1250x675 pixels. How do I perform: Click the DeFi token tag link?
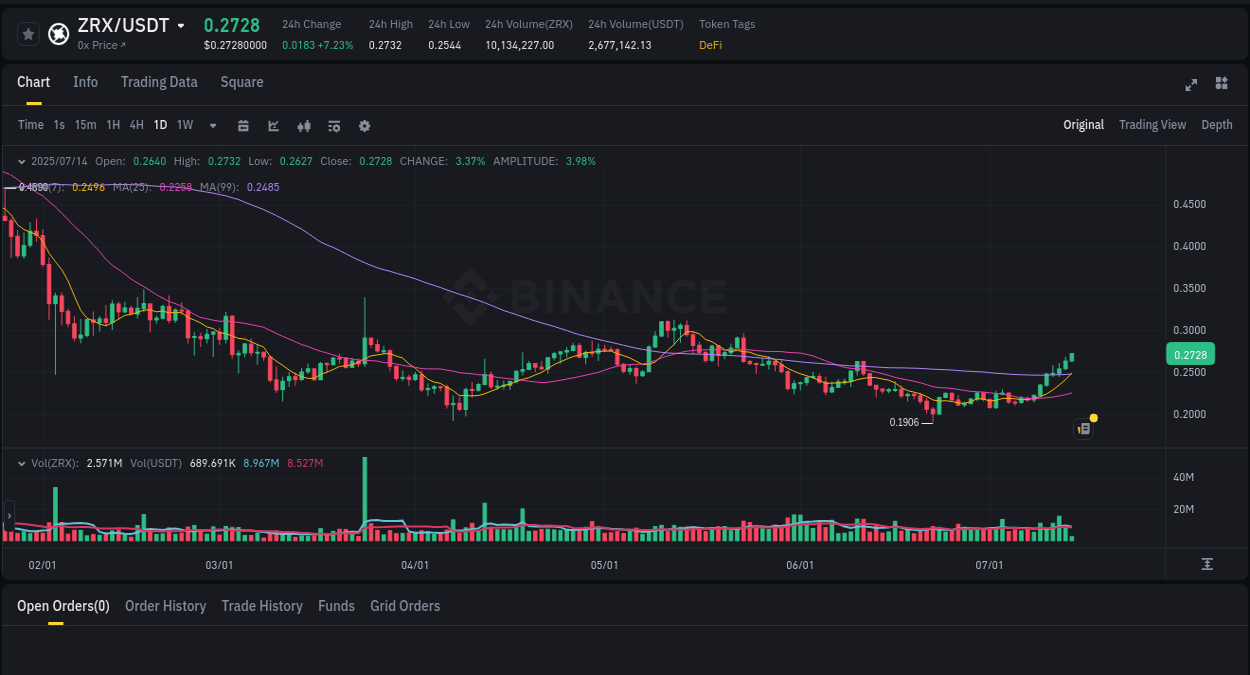tap(710, 45)
